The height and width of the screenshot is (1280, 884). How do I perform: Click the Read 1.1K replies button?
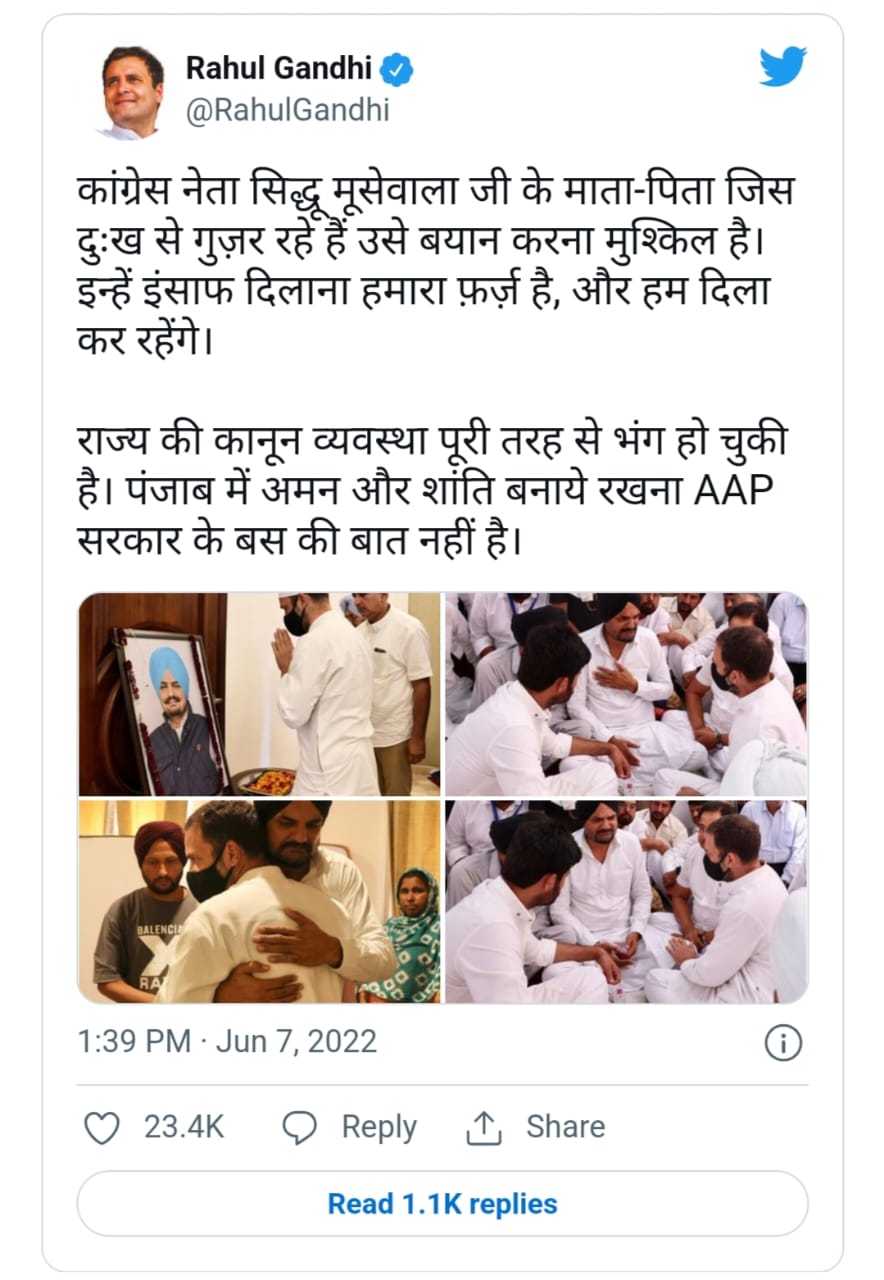442,1203
